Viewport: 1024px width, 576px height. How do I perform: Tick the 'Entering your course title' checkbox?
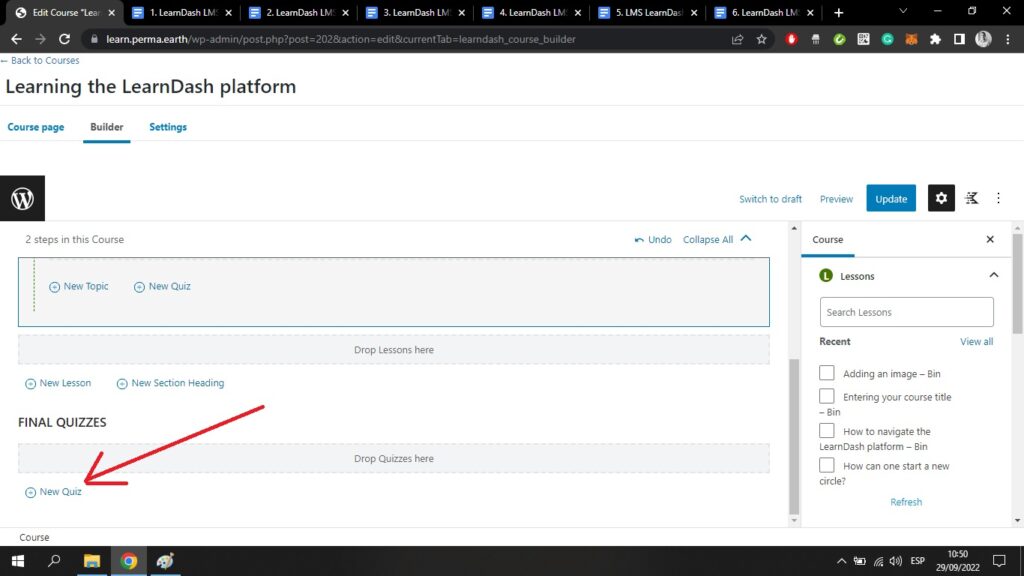(x=827, y=396)
